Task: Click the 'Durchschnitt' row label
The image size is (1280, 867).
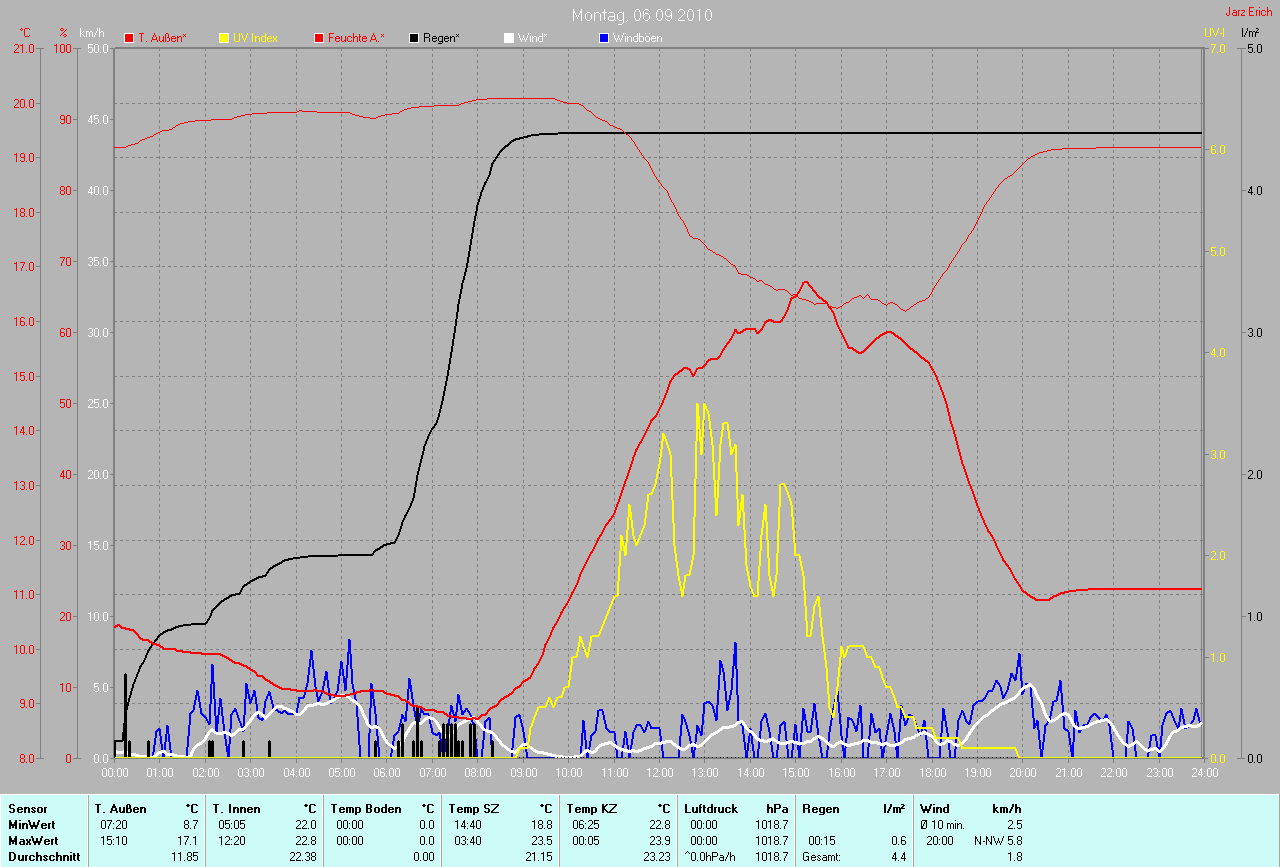Action: click(43, 856)
